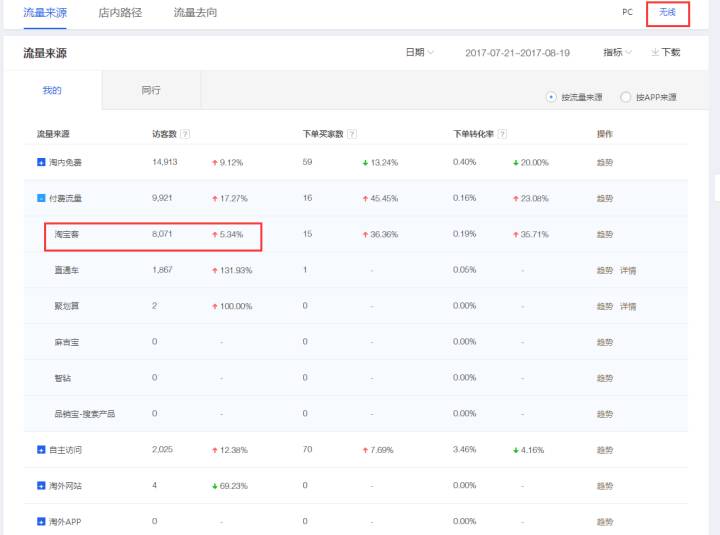Click the 品销宝-搜索产品 source name
The image size is (720, 535).
click(84, 414)
